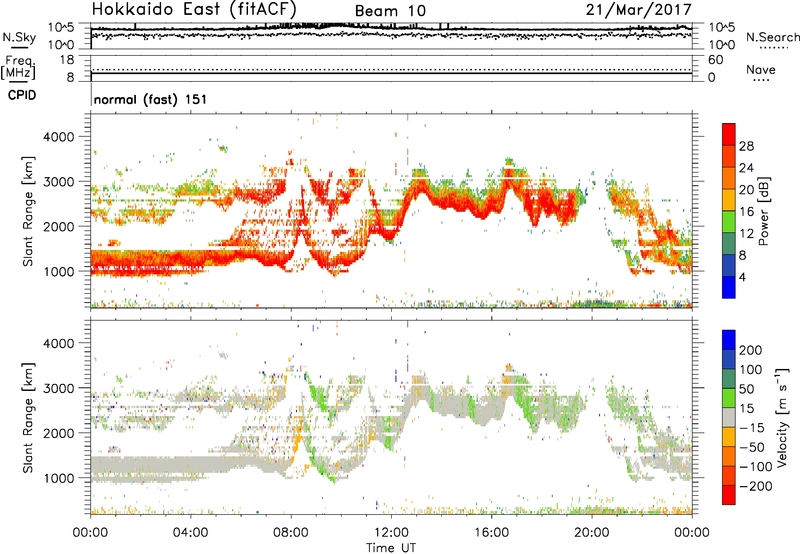
Task: Select the '15' value on the velocity colorbar
Action: click(x=746, y=408)
